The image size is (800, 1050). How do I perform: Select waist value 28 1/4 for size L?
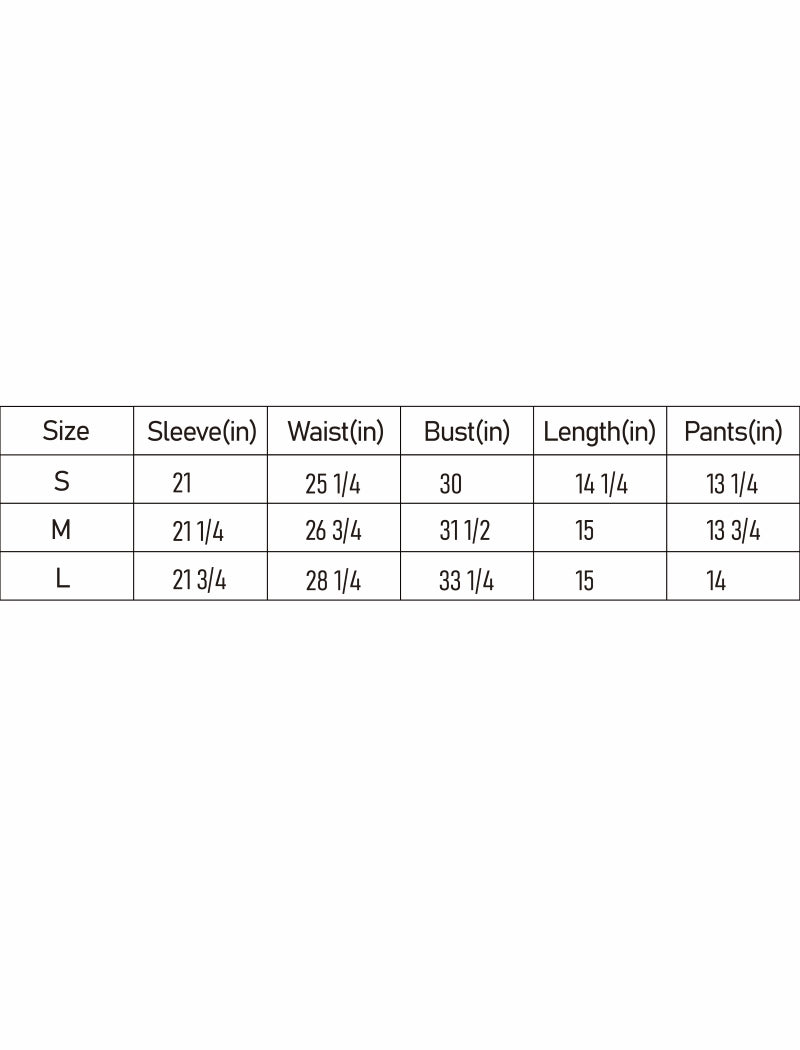[333, 581]
